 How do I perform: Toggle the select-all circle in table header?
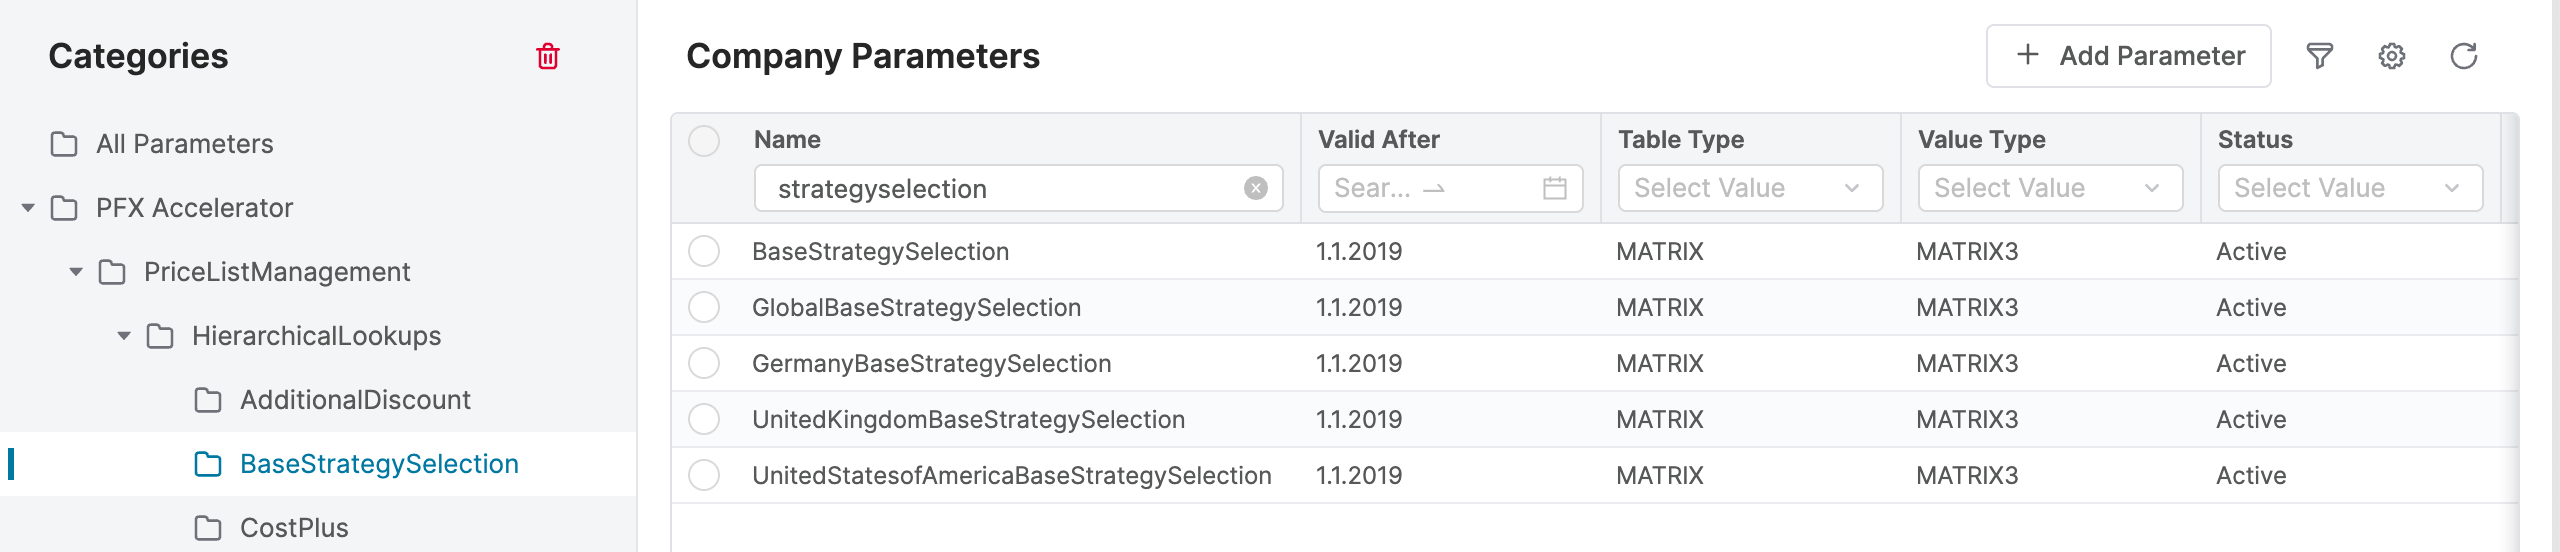(x=704, y=141)
